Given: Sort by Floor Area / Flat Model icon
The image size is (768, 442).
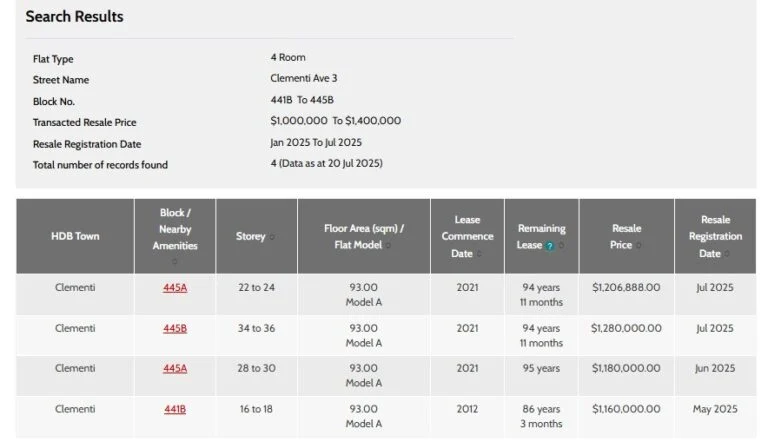Looking at the screenshot, I should pyautogui.click(x=389, y=245).
